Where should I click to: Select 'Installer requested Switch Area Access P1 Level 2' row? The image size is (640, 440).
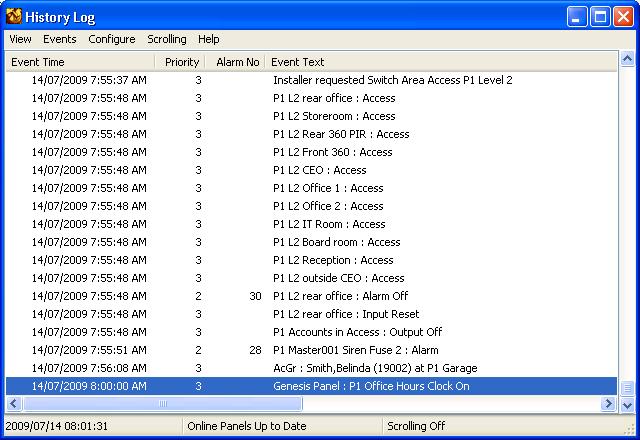coord(311,80)
